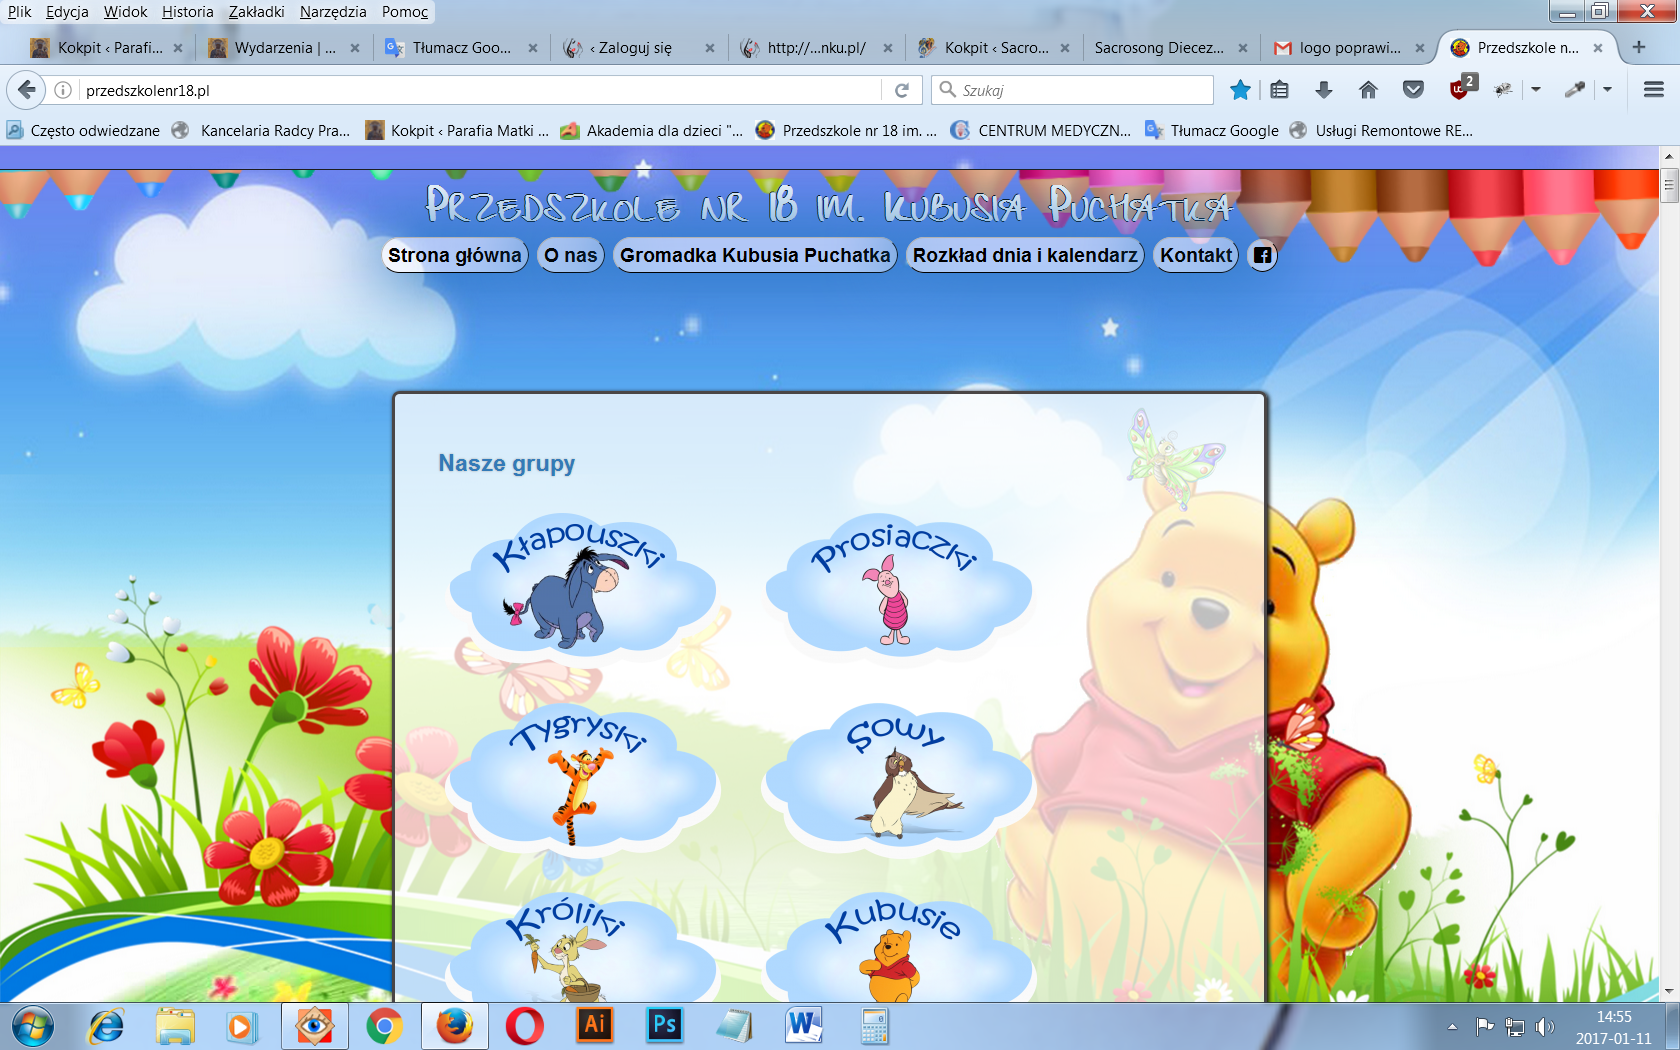This screenshot has width=1680, height=1050.
Task: Open the Firefox hamburger menu
Action: click(x=1654, y=90)
